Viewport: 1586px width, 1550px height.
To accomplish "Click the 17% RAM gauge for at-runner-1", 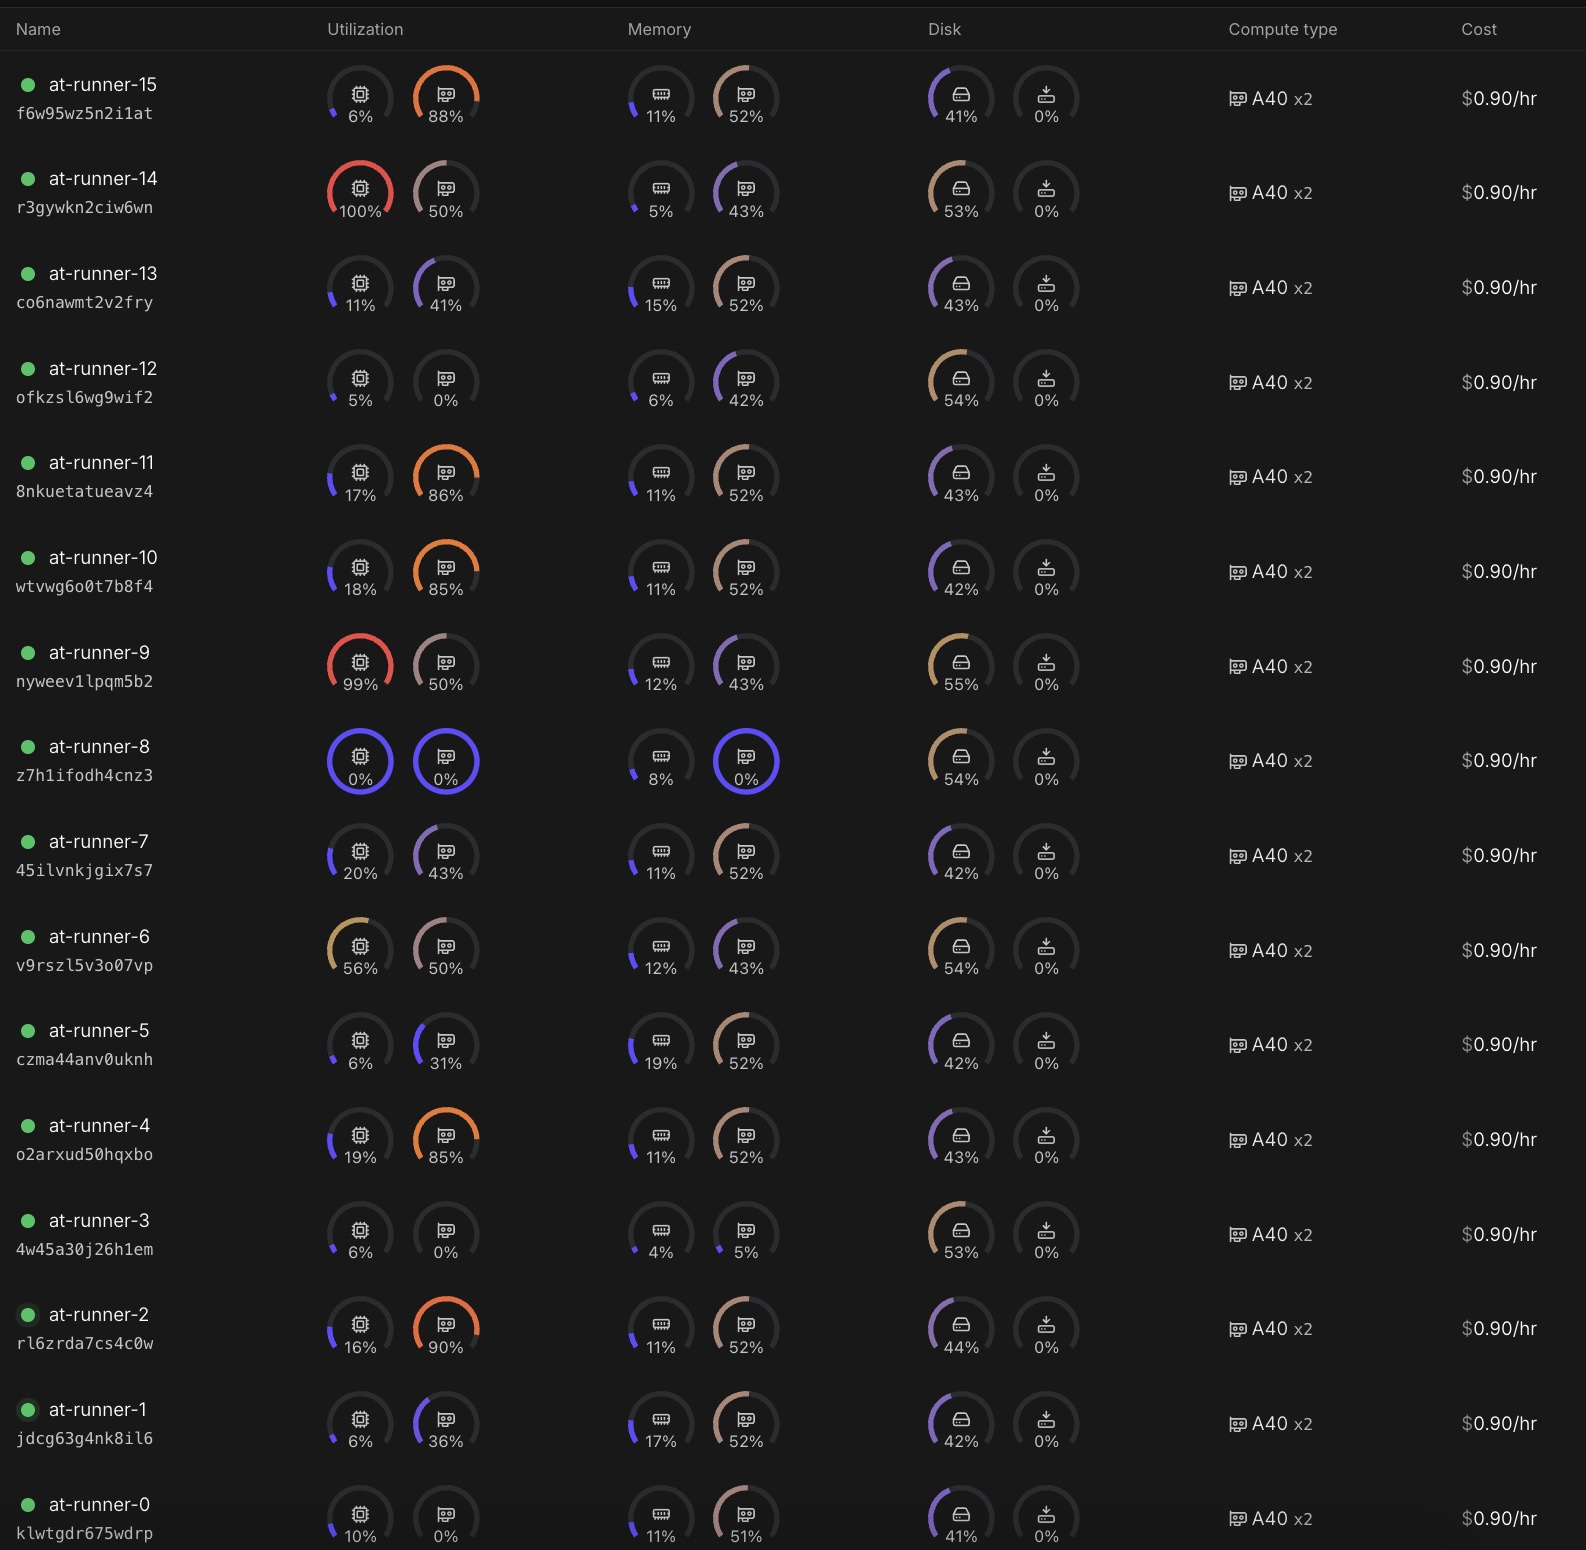I will 661,1423.
